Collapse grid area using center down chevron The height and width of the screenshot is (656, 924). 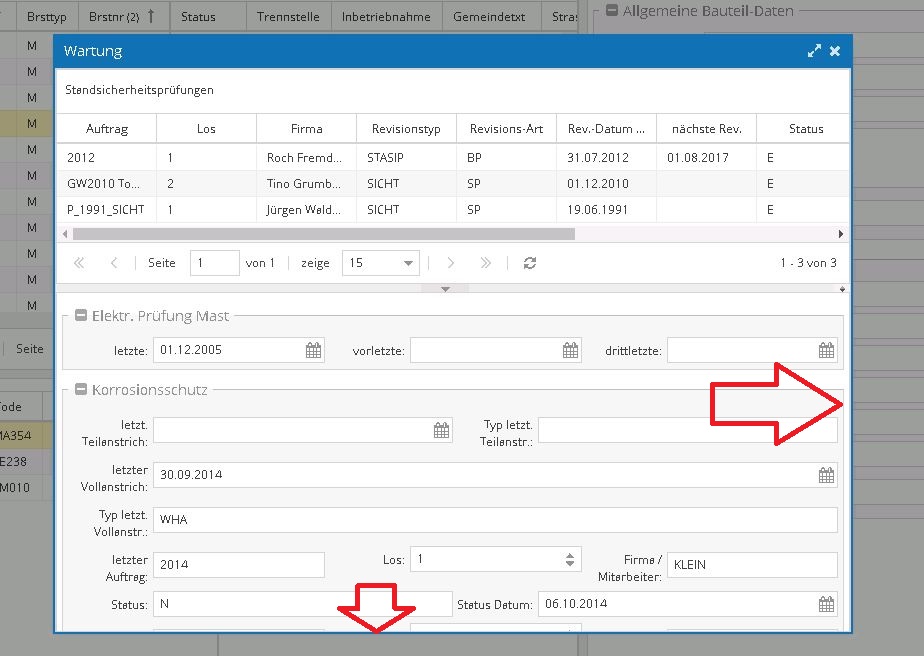point(444,289)
